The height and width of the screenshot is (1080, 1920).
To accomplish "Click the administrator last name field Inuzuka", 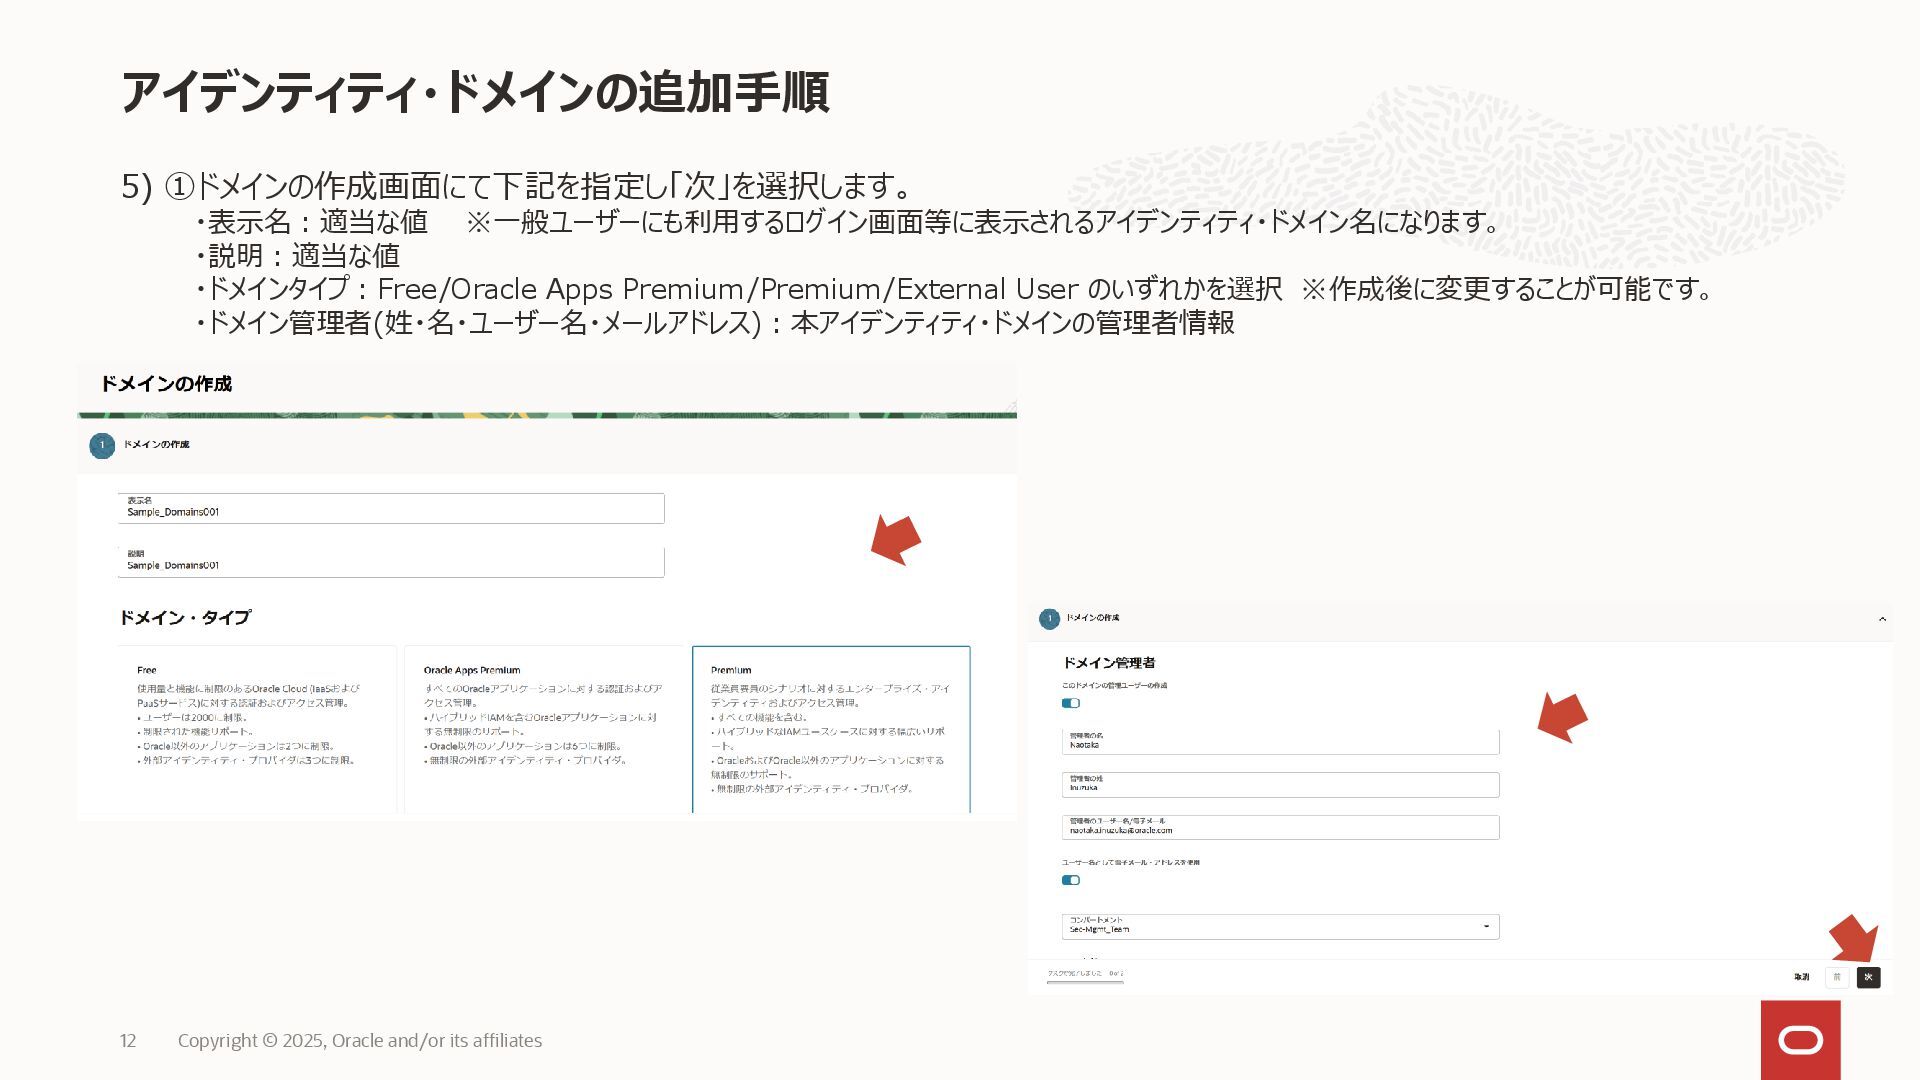I will click(x=1280, y=784).
